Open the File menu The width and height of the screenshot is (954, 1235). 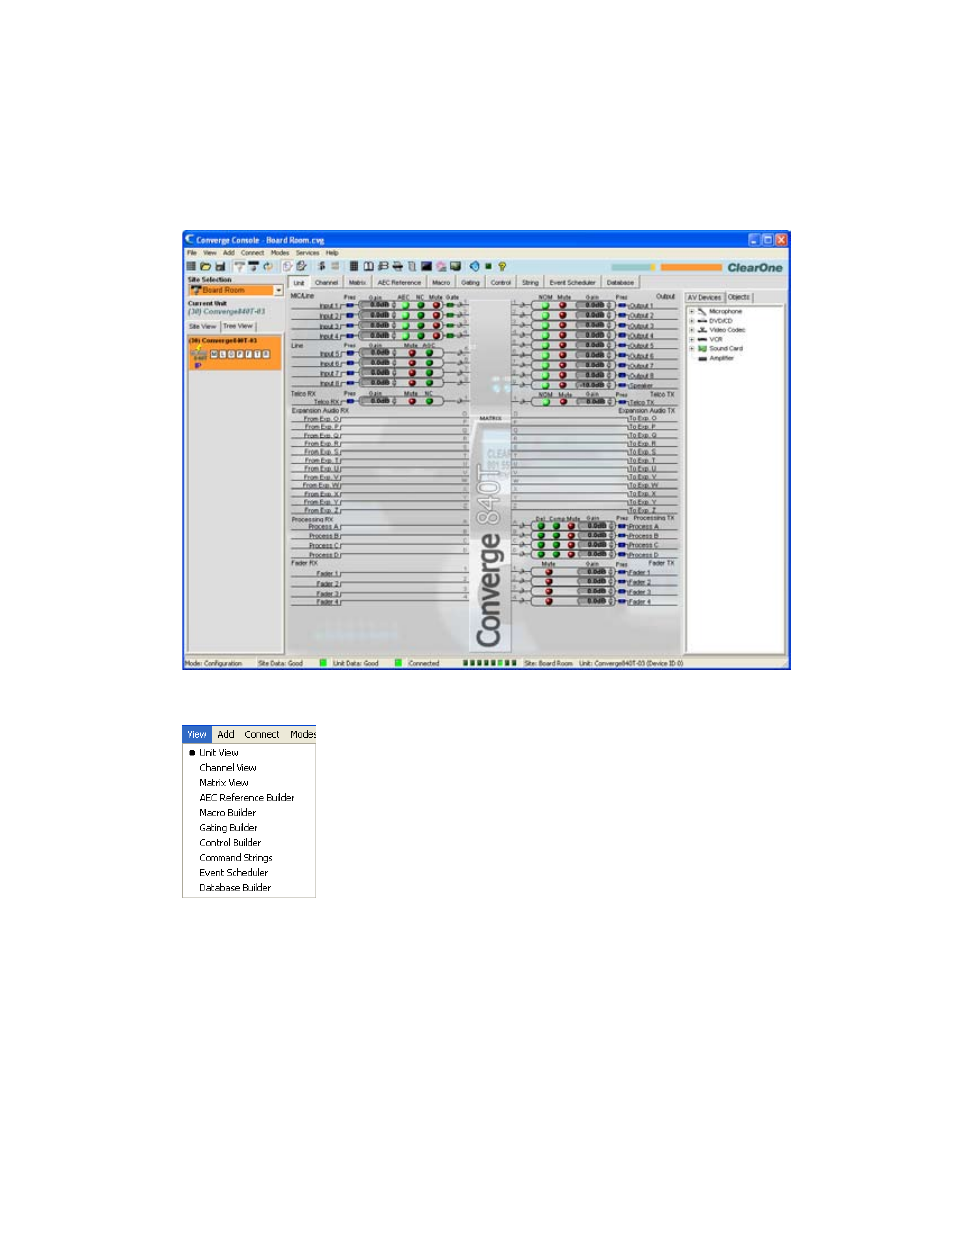point(192,253)
